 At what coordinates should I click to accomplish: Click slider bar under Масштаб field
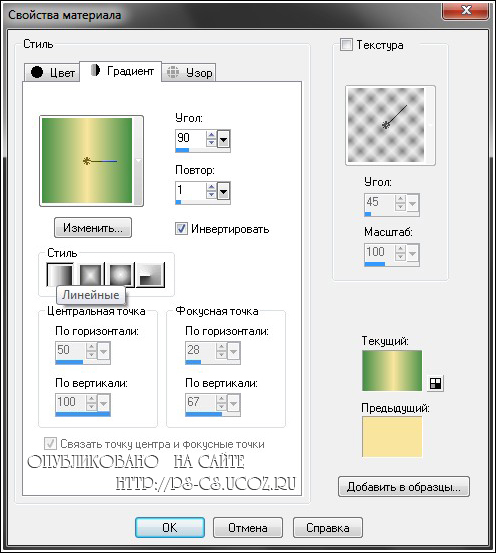[392, 264]
